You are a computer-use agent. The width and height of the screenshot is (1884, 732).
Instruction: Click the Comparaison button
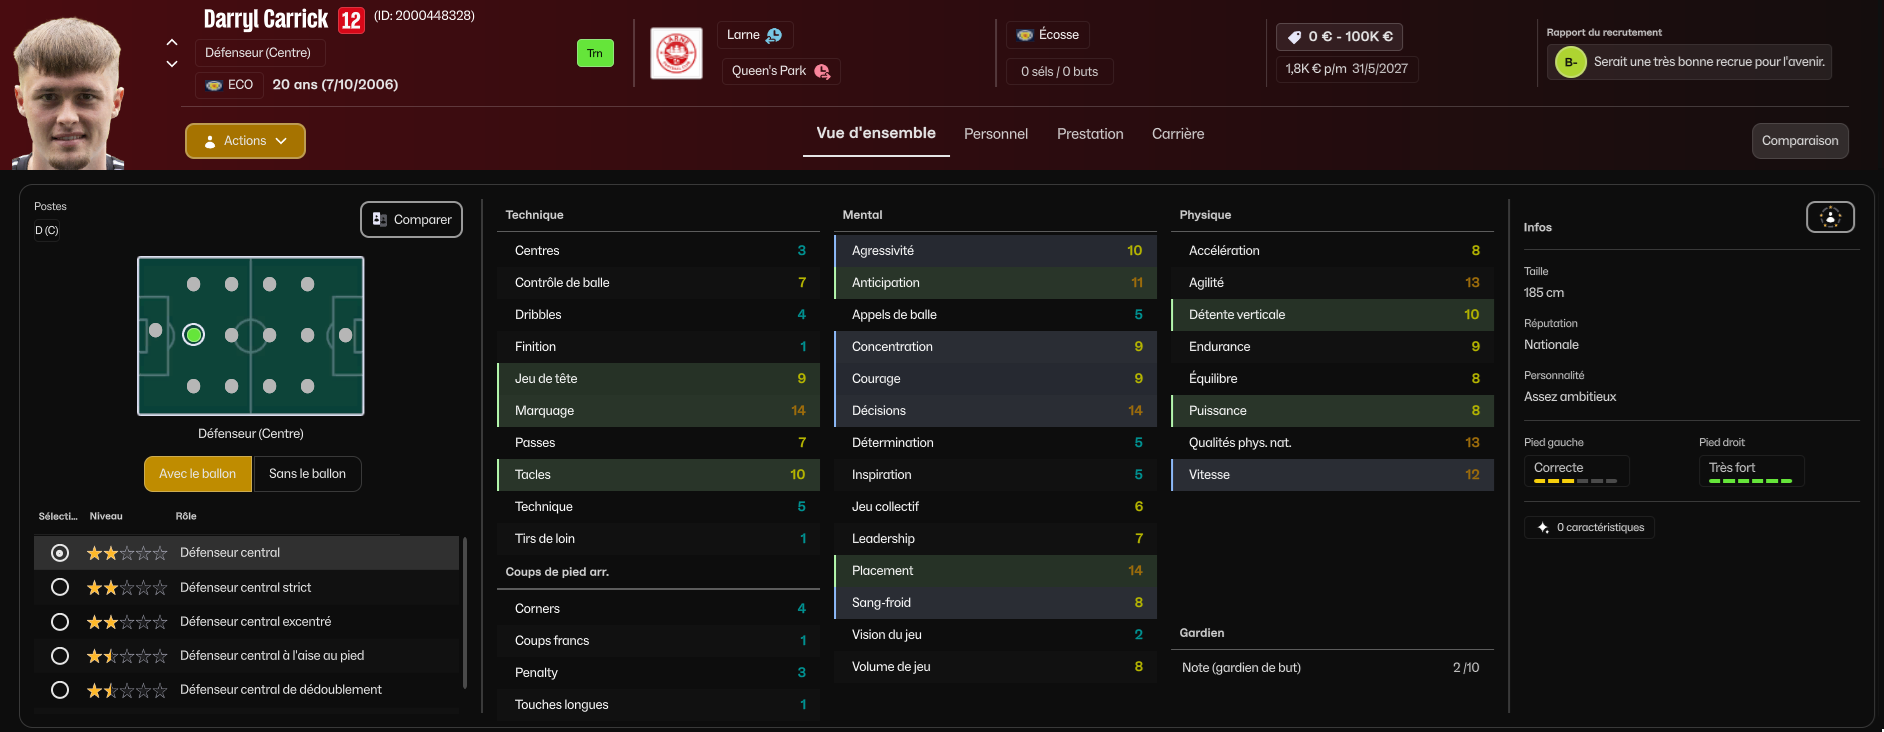[1799, 141]
